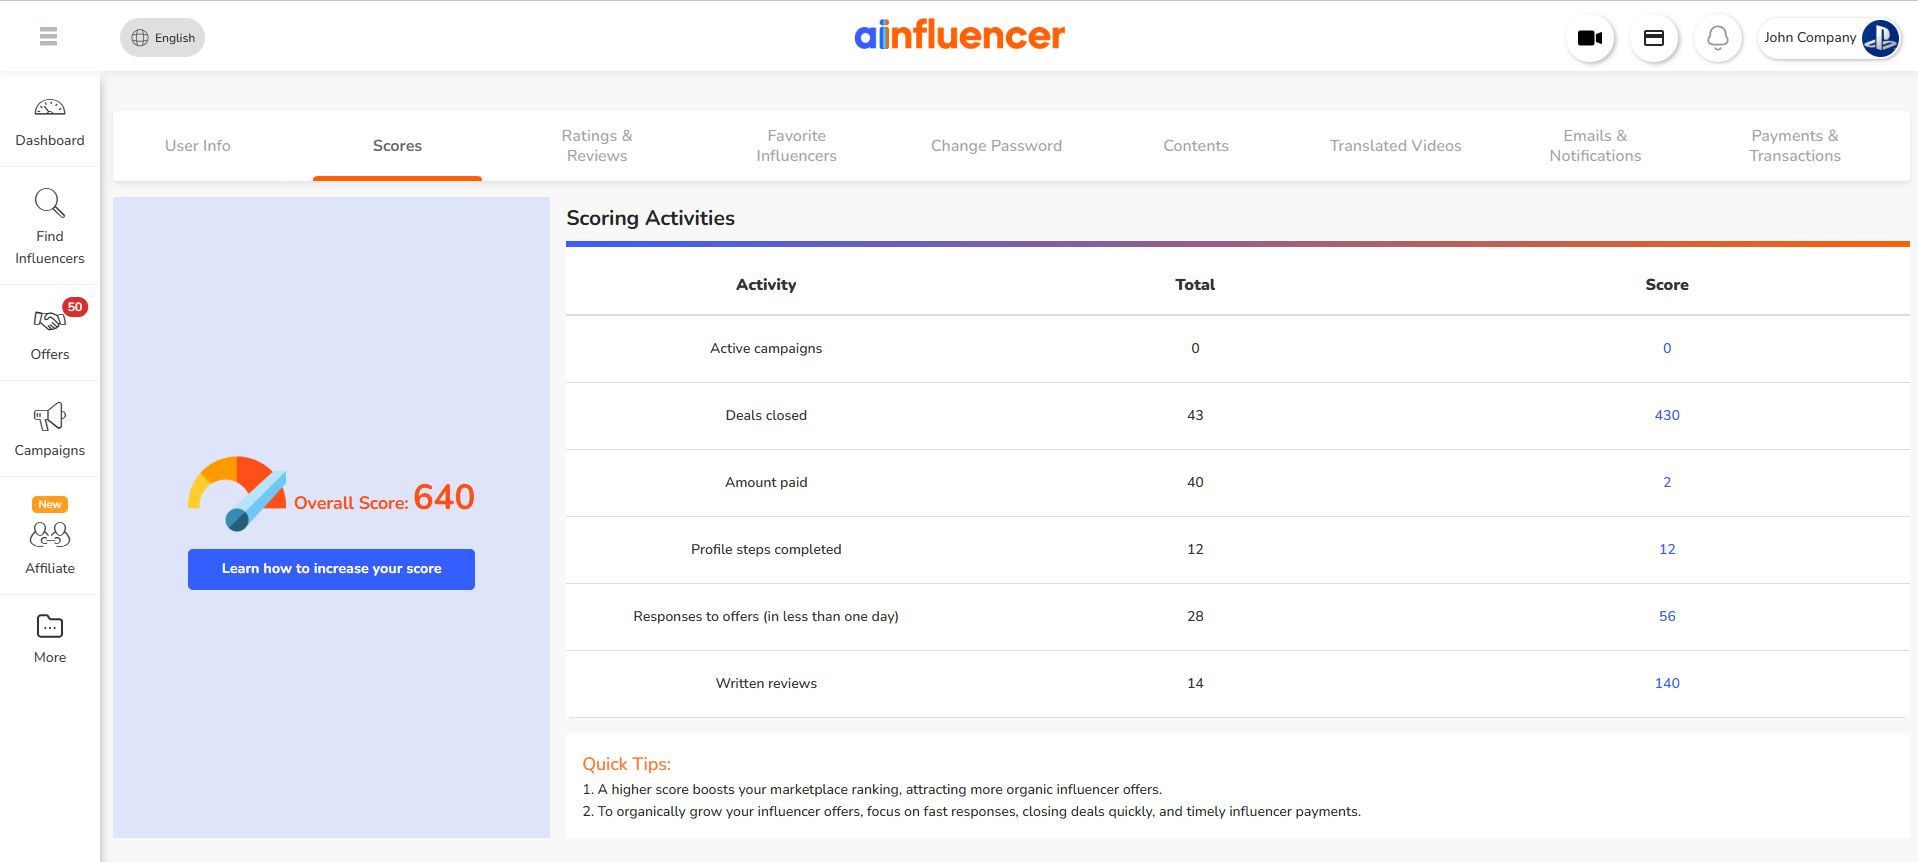Screen dimensions: 1918x862
Task: Click the Active campaigns score 0
Action: 1667,349
